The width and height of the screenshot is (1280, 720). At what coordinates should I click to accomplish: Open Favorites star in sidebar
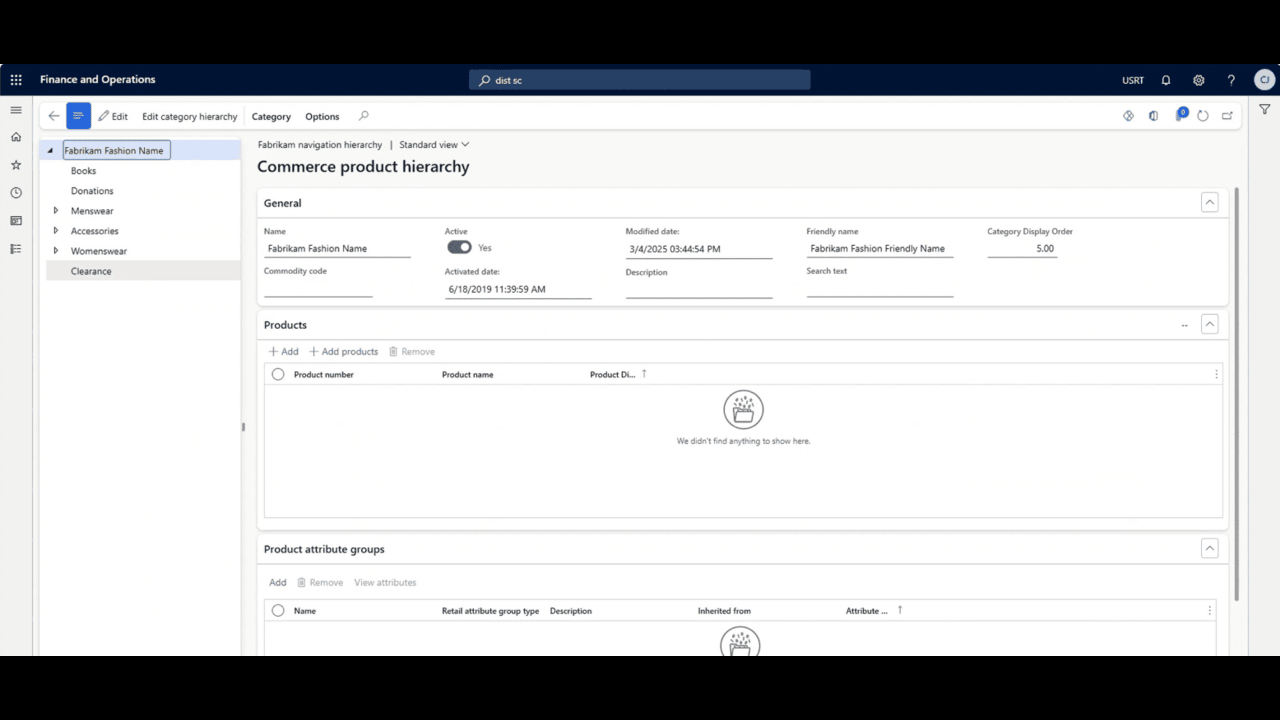(x=16, y=165)
